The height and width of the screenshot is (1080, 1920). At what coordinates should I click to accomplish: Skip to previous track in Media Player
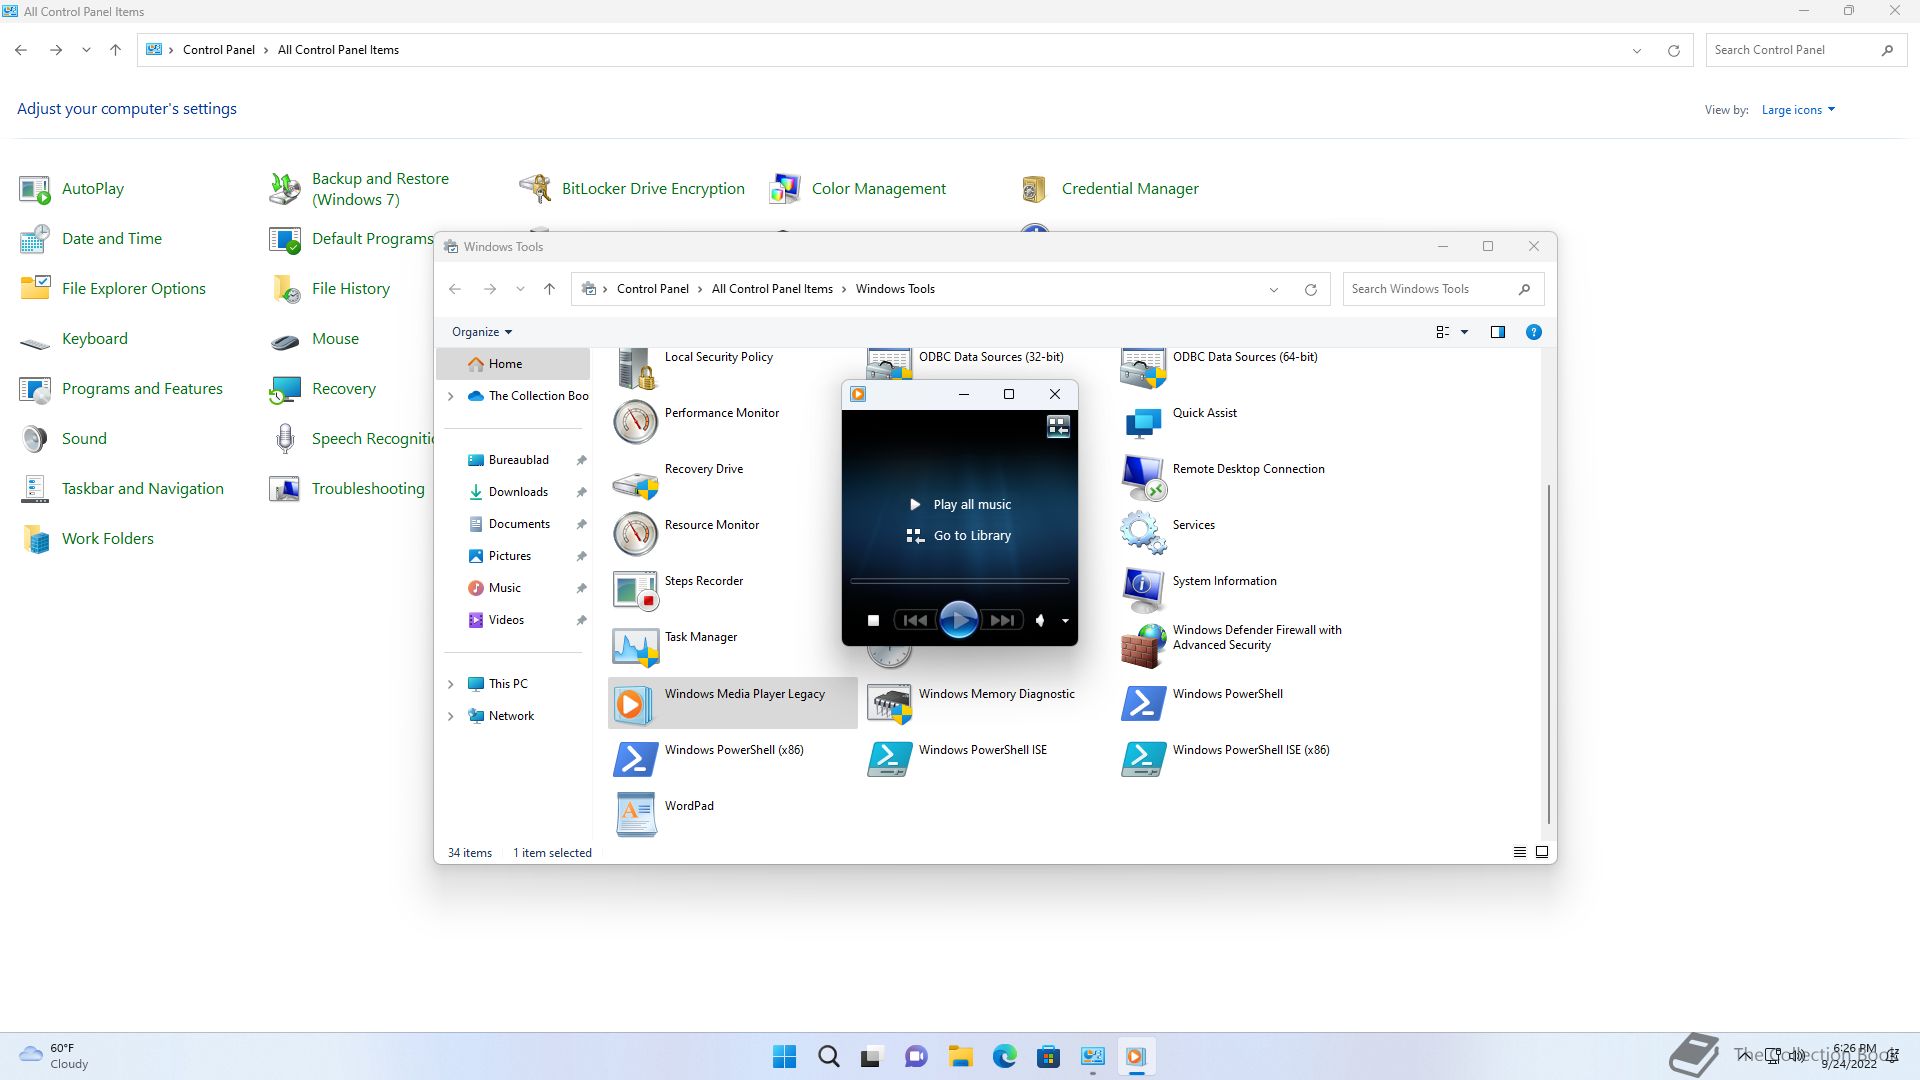coord(914,621)
